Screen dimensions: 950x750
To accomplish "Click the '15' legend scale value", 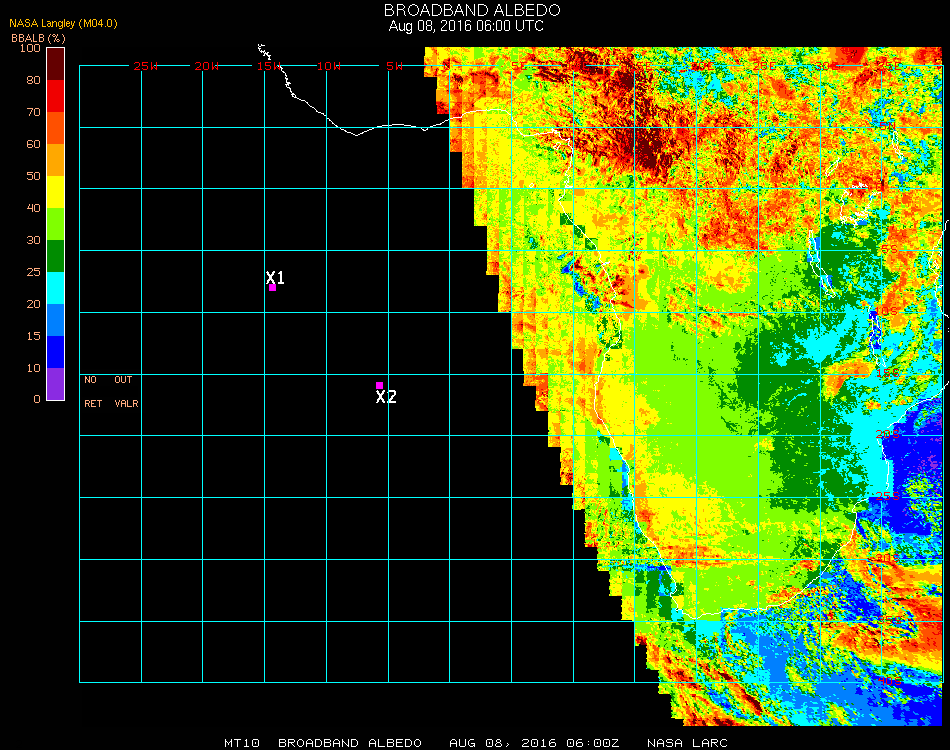I will coord(33,336).
